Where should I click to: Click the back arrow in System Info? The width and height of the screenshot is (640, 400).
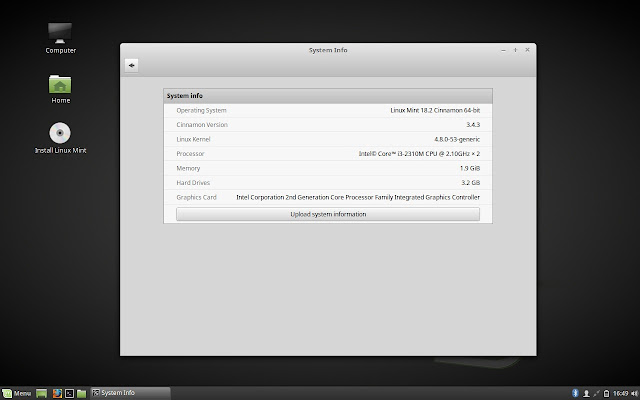pyautogui.click(x=131, y=65)
